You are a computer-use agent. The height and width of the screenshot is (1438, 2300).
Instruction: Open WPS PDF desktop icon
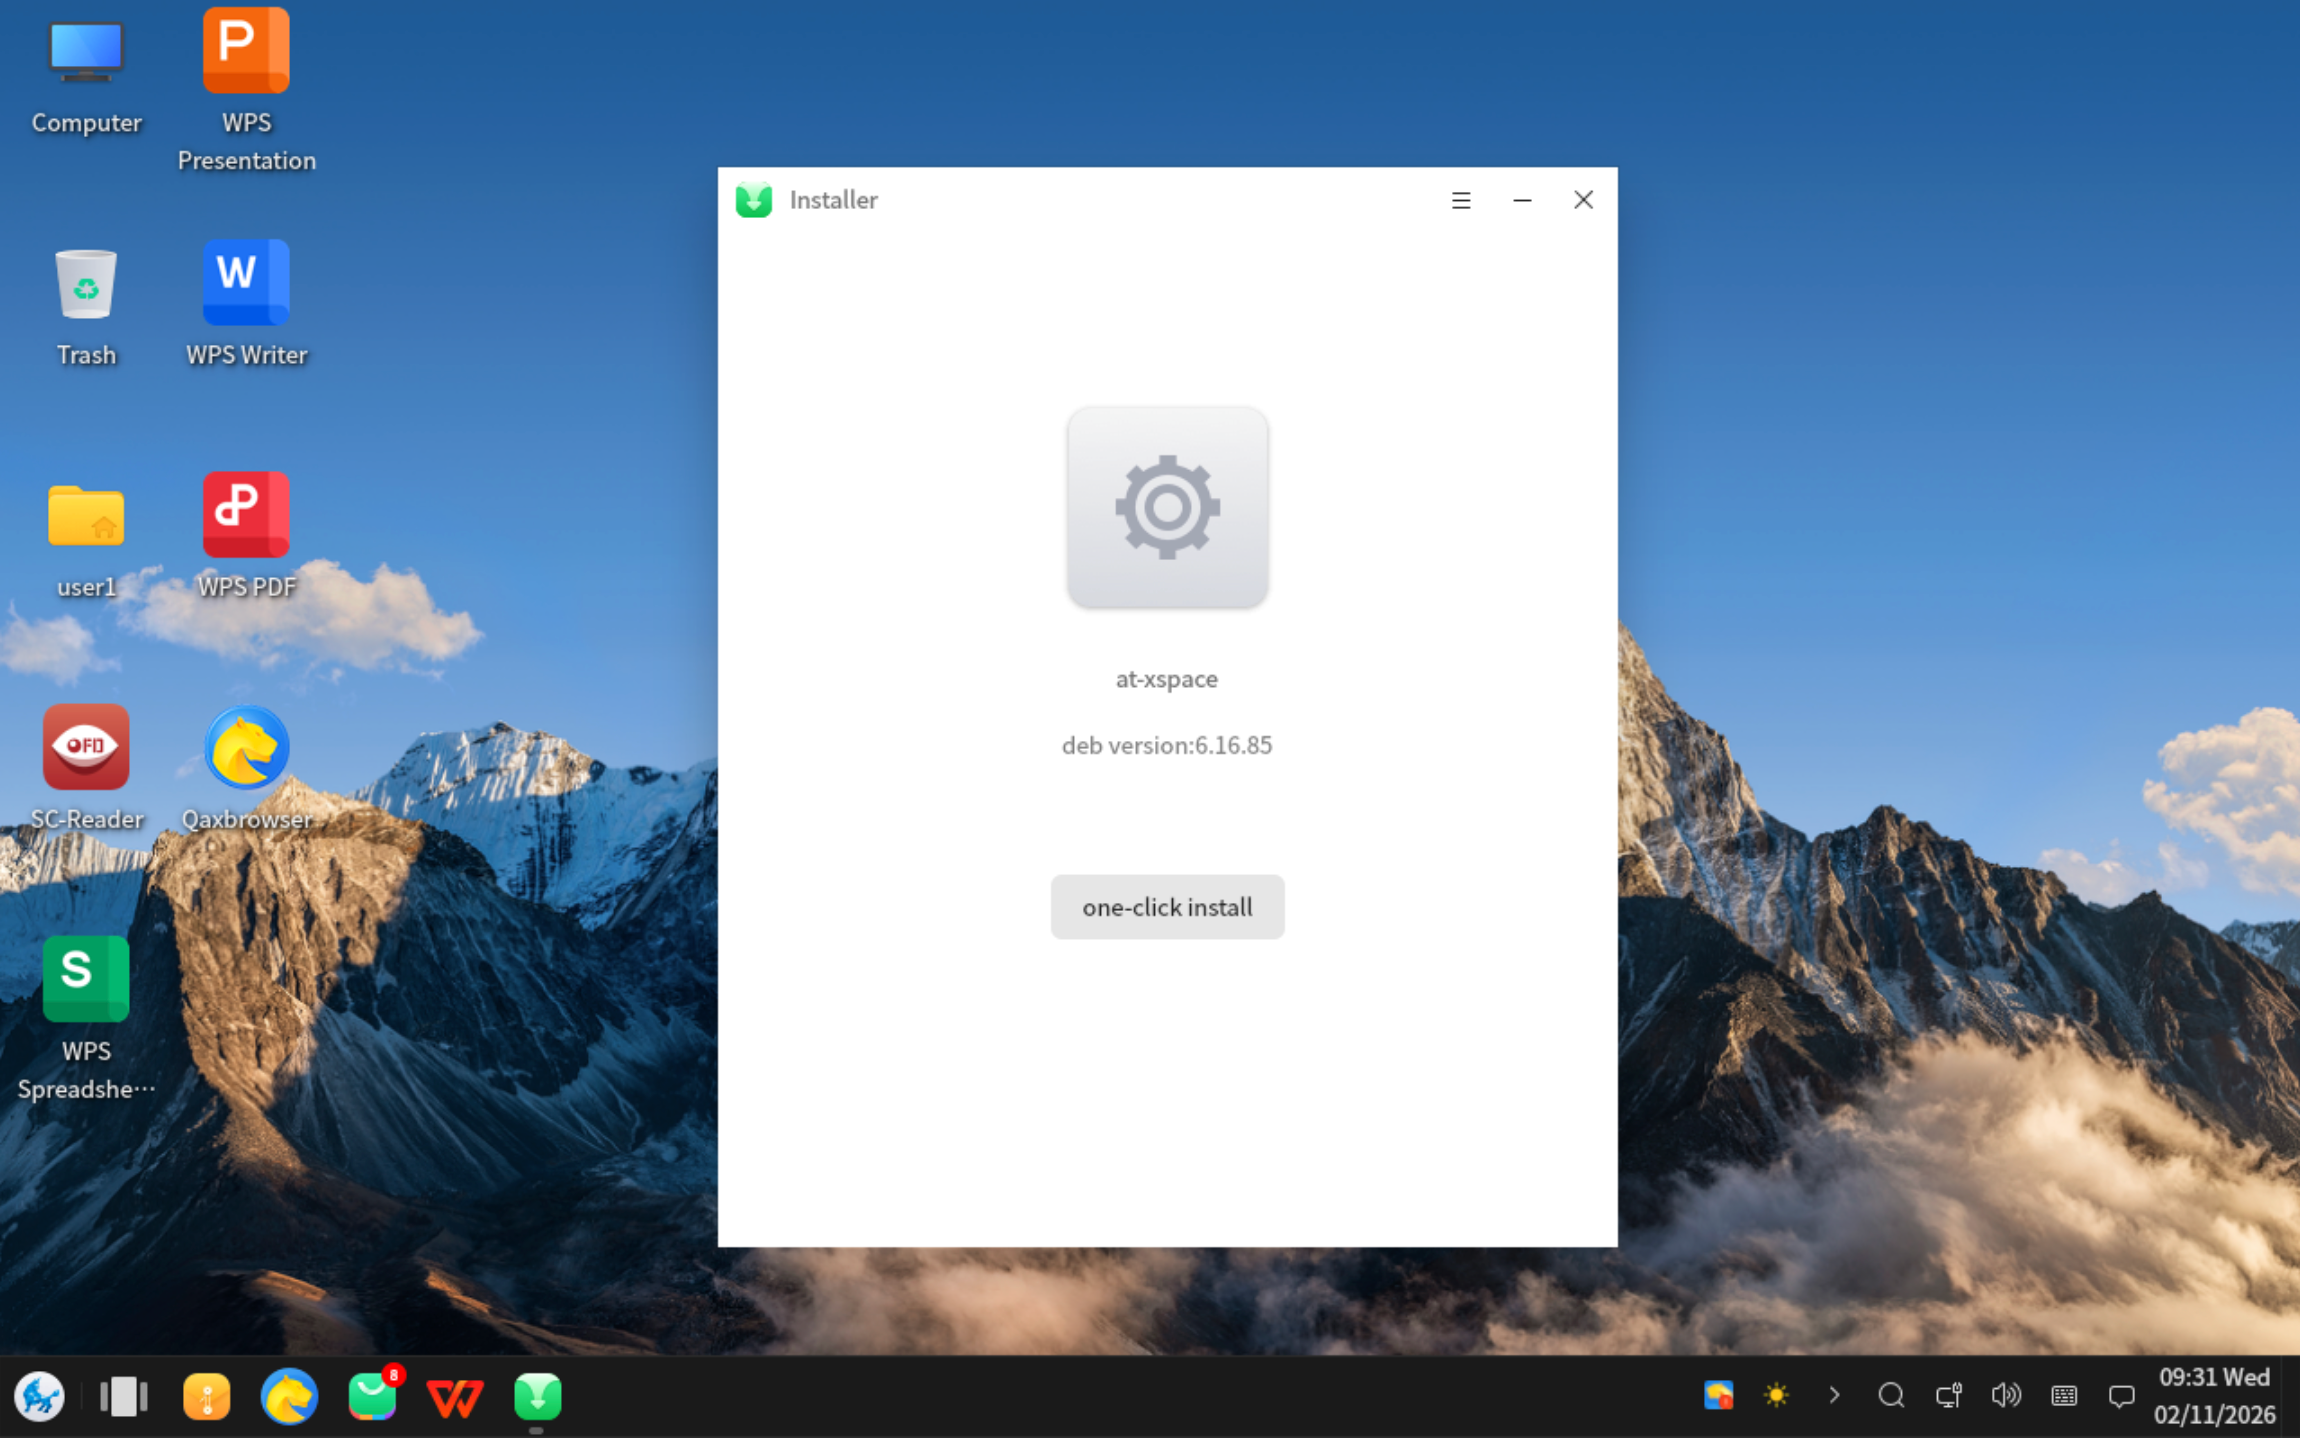tap(246, 514)
